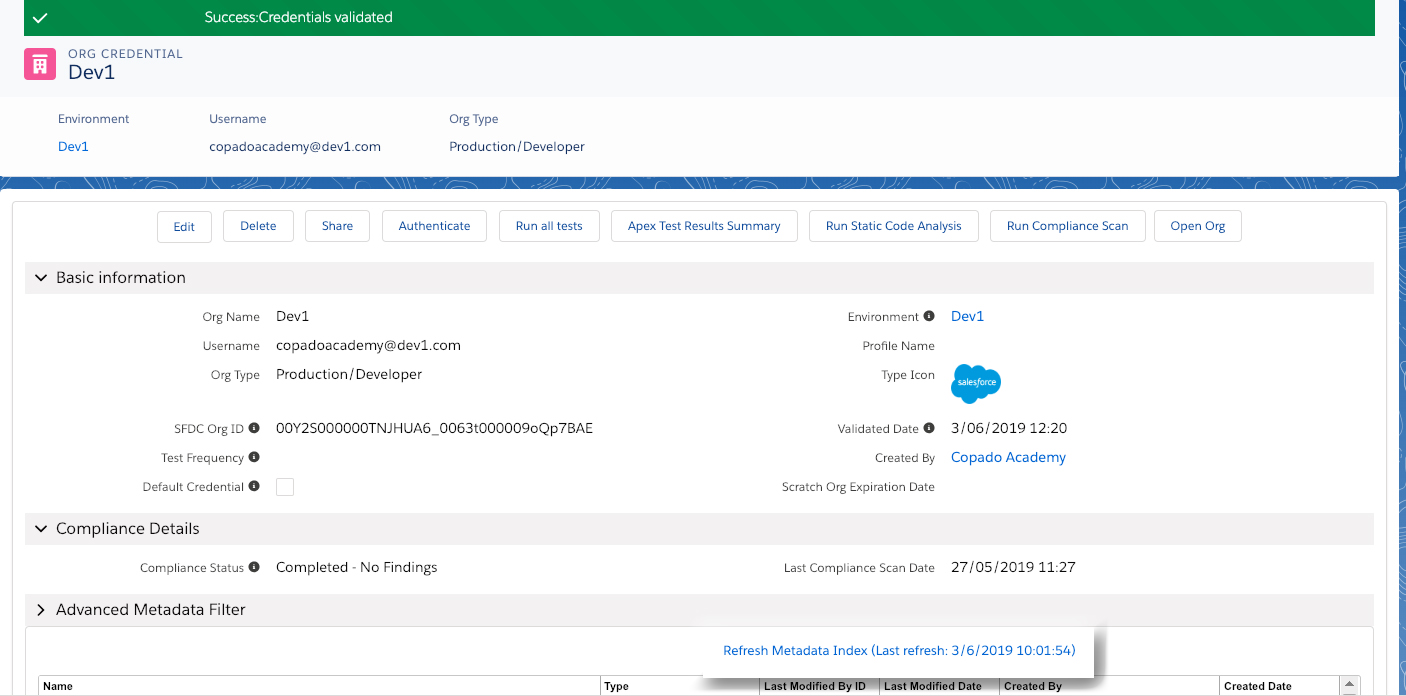This screenshot has width=1406, height=696.
Task: Click Completed - No Findings status text
Action: pyautogui.click(x=357, y=567)
